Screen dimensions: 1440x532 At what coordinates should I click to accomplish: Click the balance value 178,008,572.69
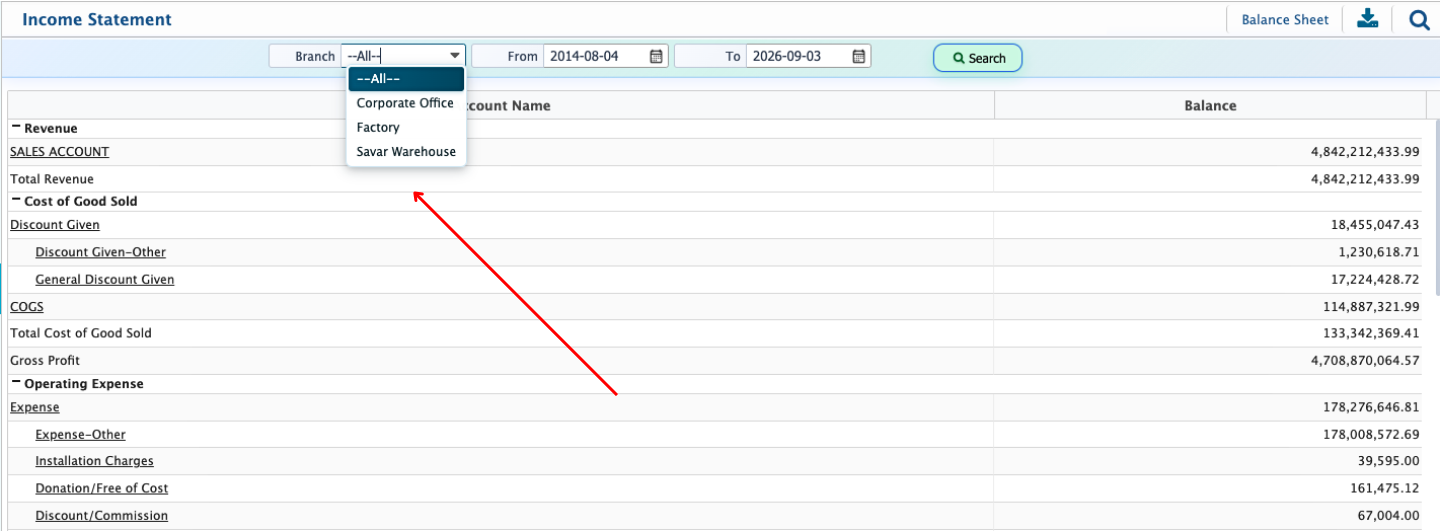[1373, 434]
